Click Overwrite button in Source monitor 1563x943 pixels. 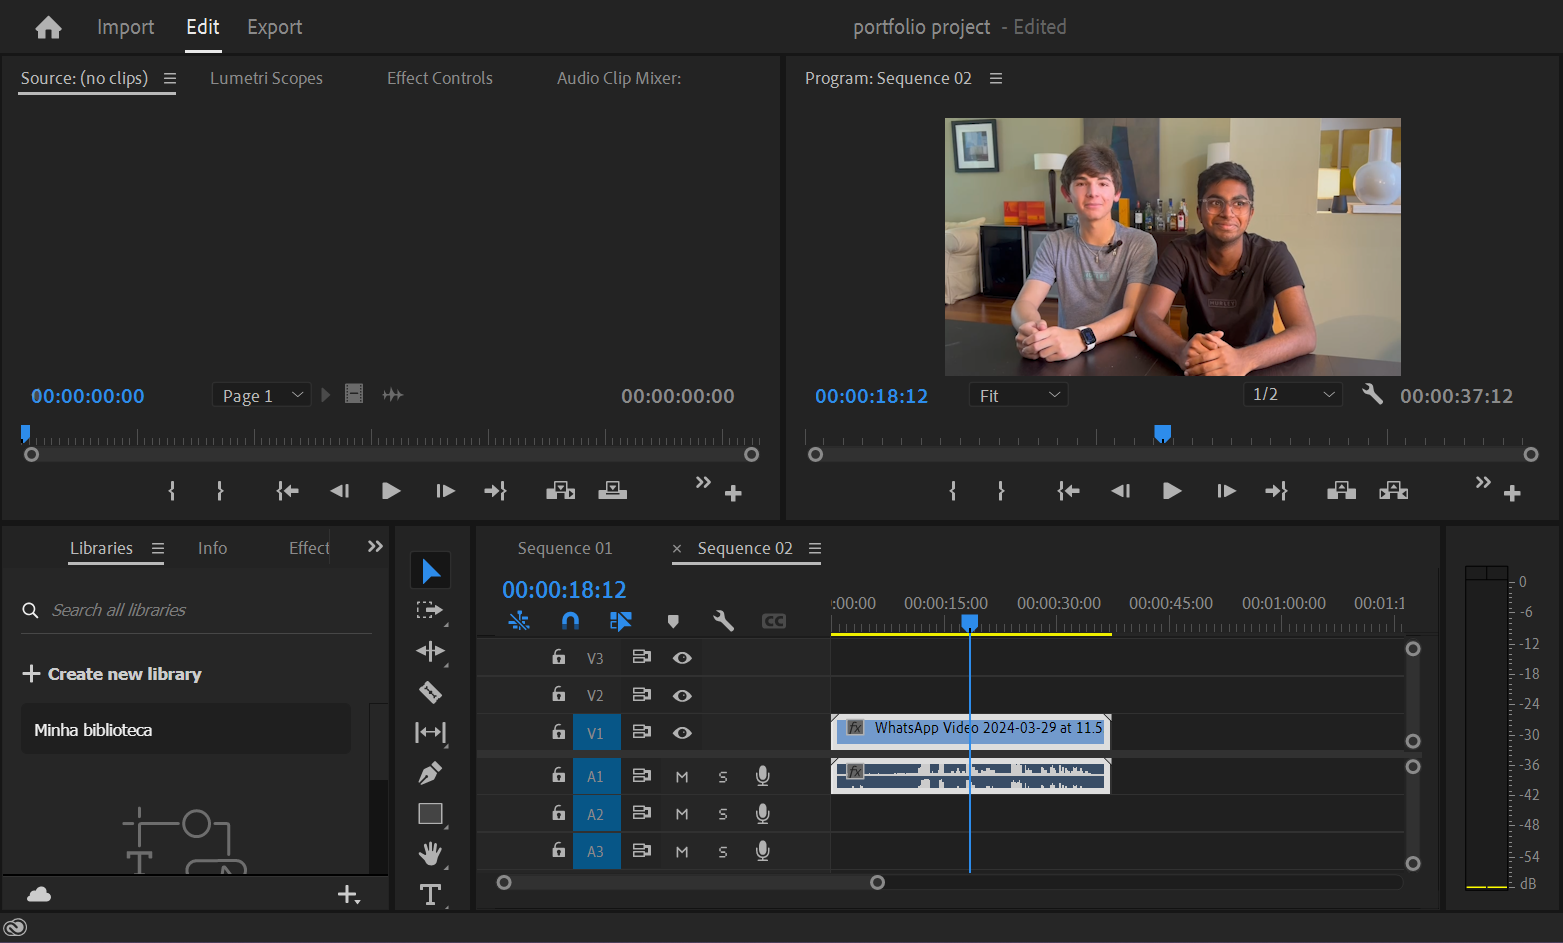(x=612, y=490)
